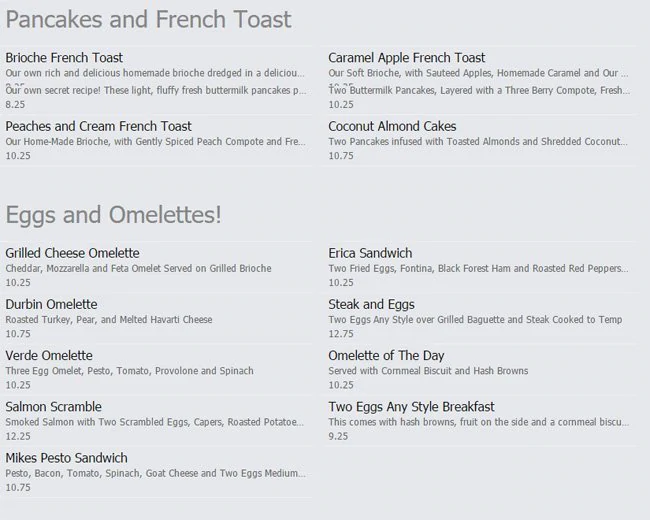Click the Pancakes and French Toast heading
This screenshot has width=650, height=520.
(x=148, y=19)
